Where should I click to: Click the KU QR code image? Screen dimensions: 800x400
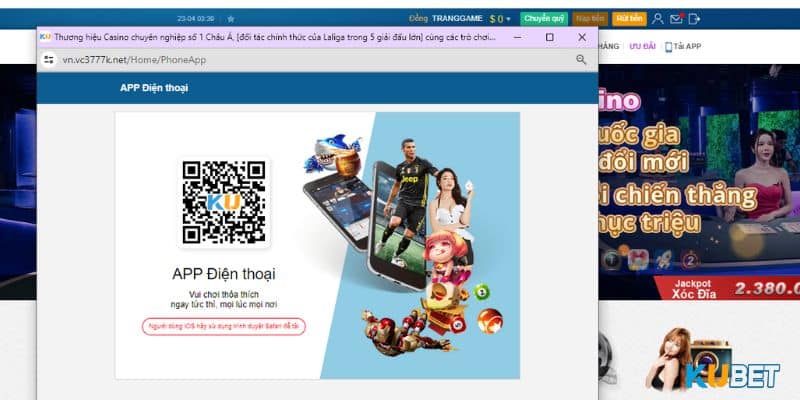[224, 202]
